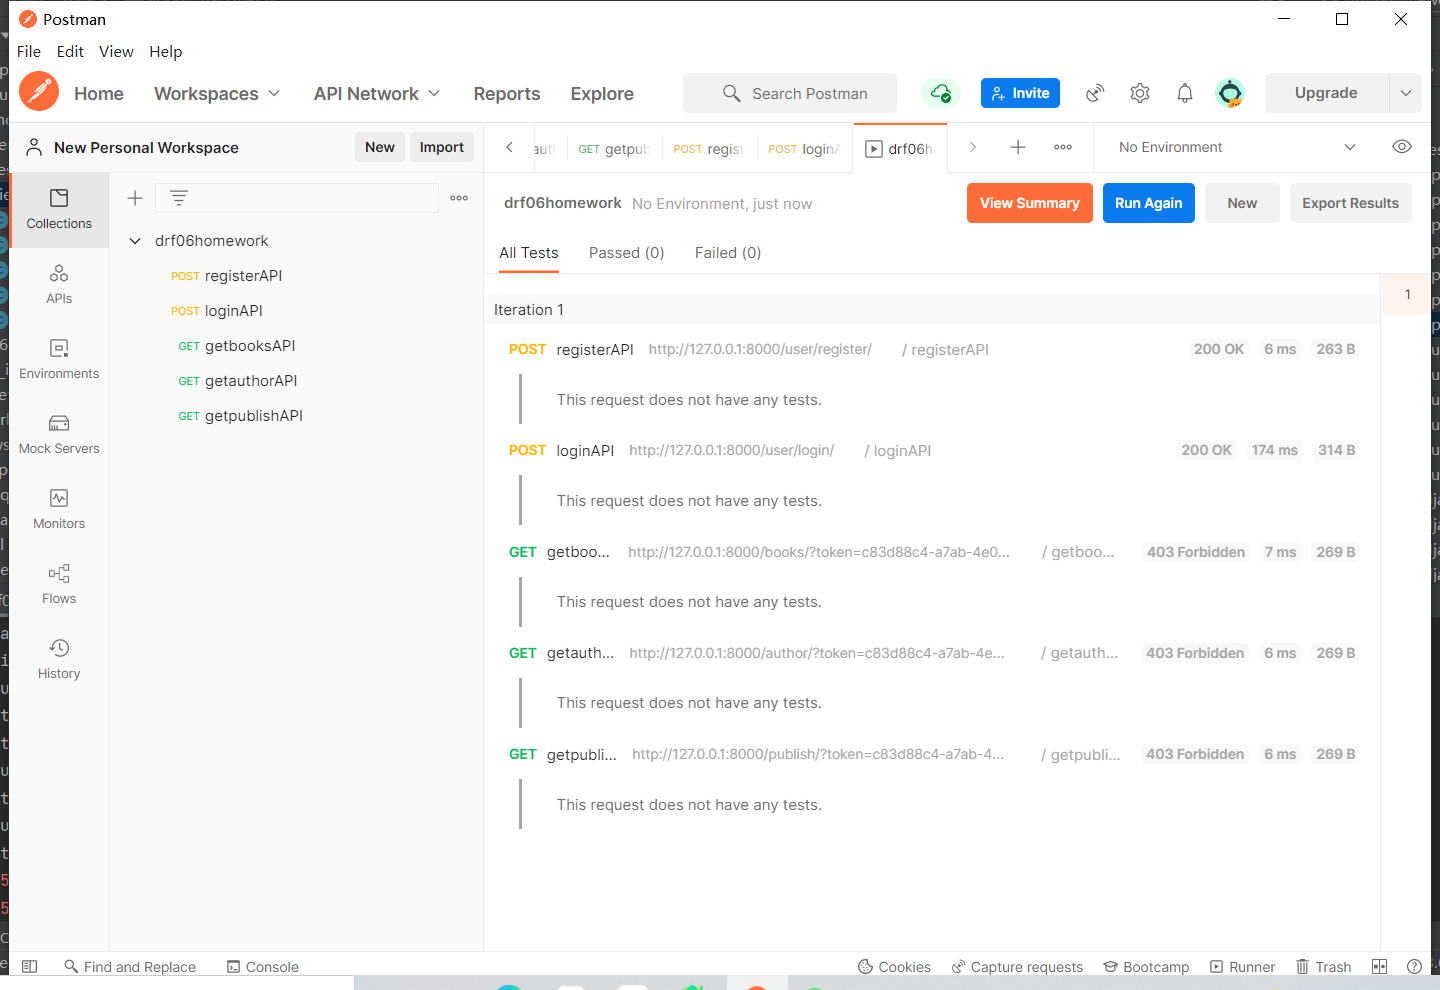Screen dimensions: 1440x990
Task: Open Cookies in the status bar
Action: click(x=895, y=967)
